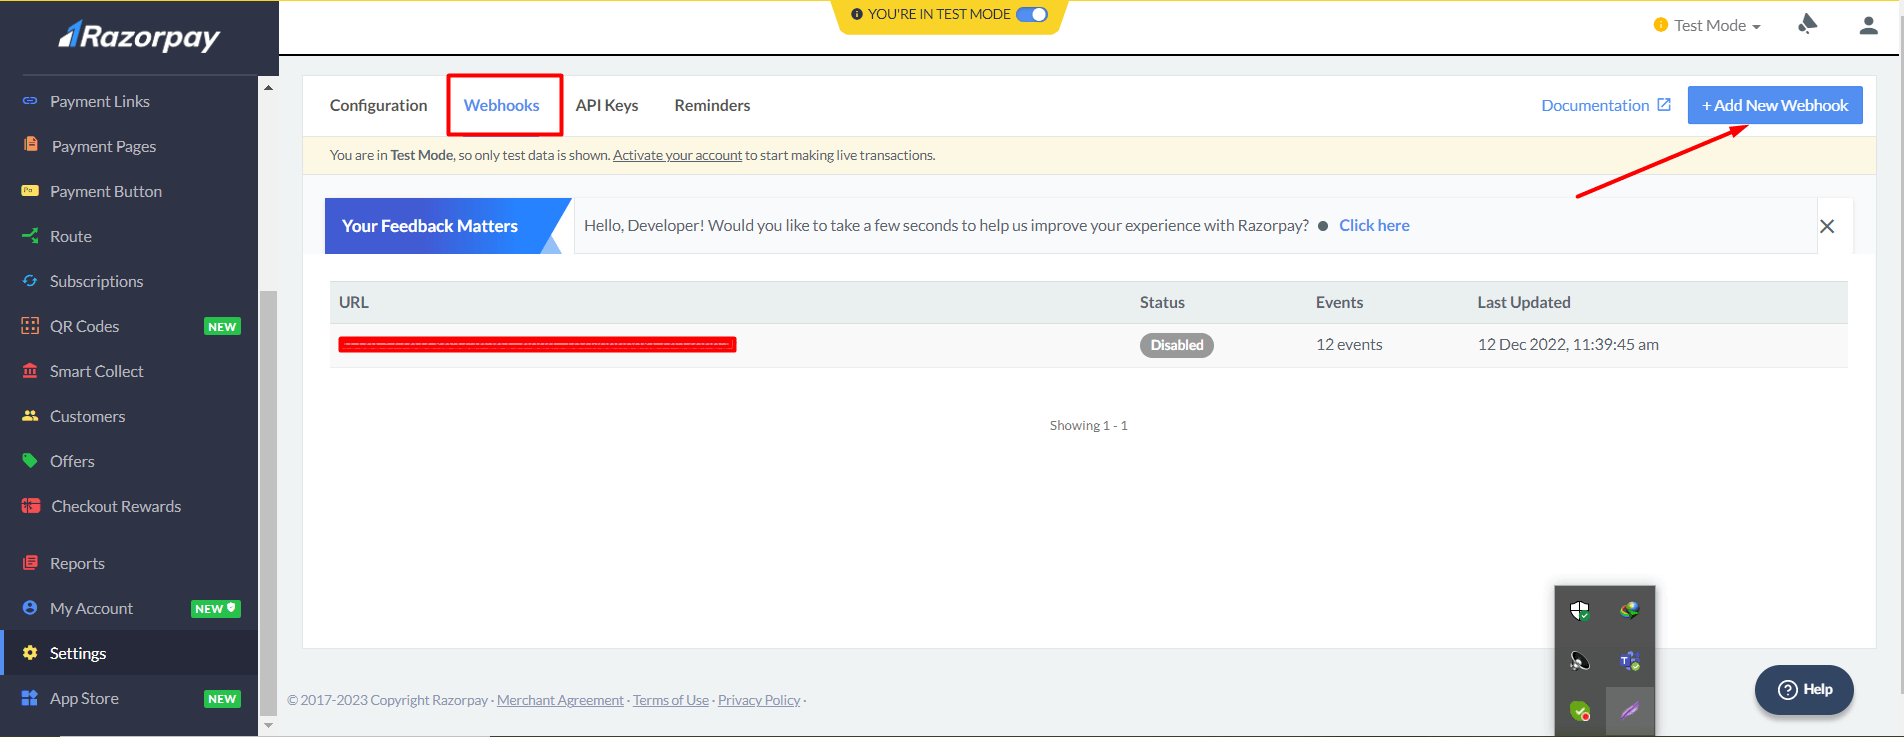
Task: Click the Offers tag icon
Action: pos(30,461)
